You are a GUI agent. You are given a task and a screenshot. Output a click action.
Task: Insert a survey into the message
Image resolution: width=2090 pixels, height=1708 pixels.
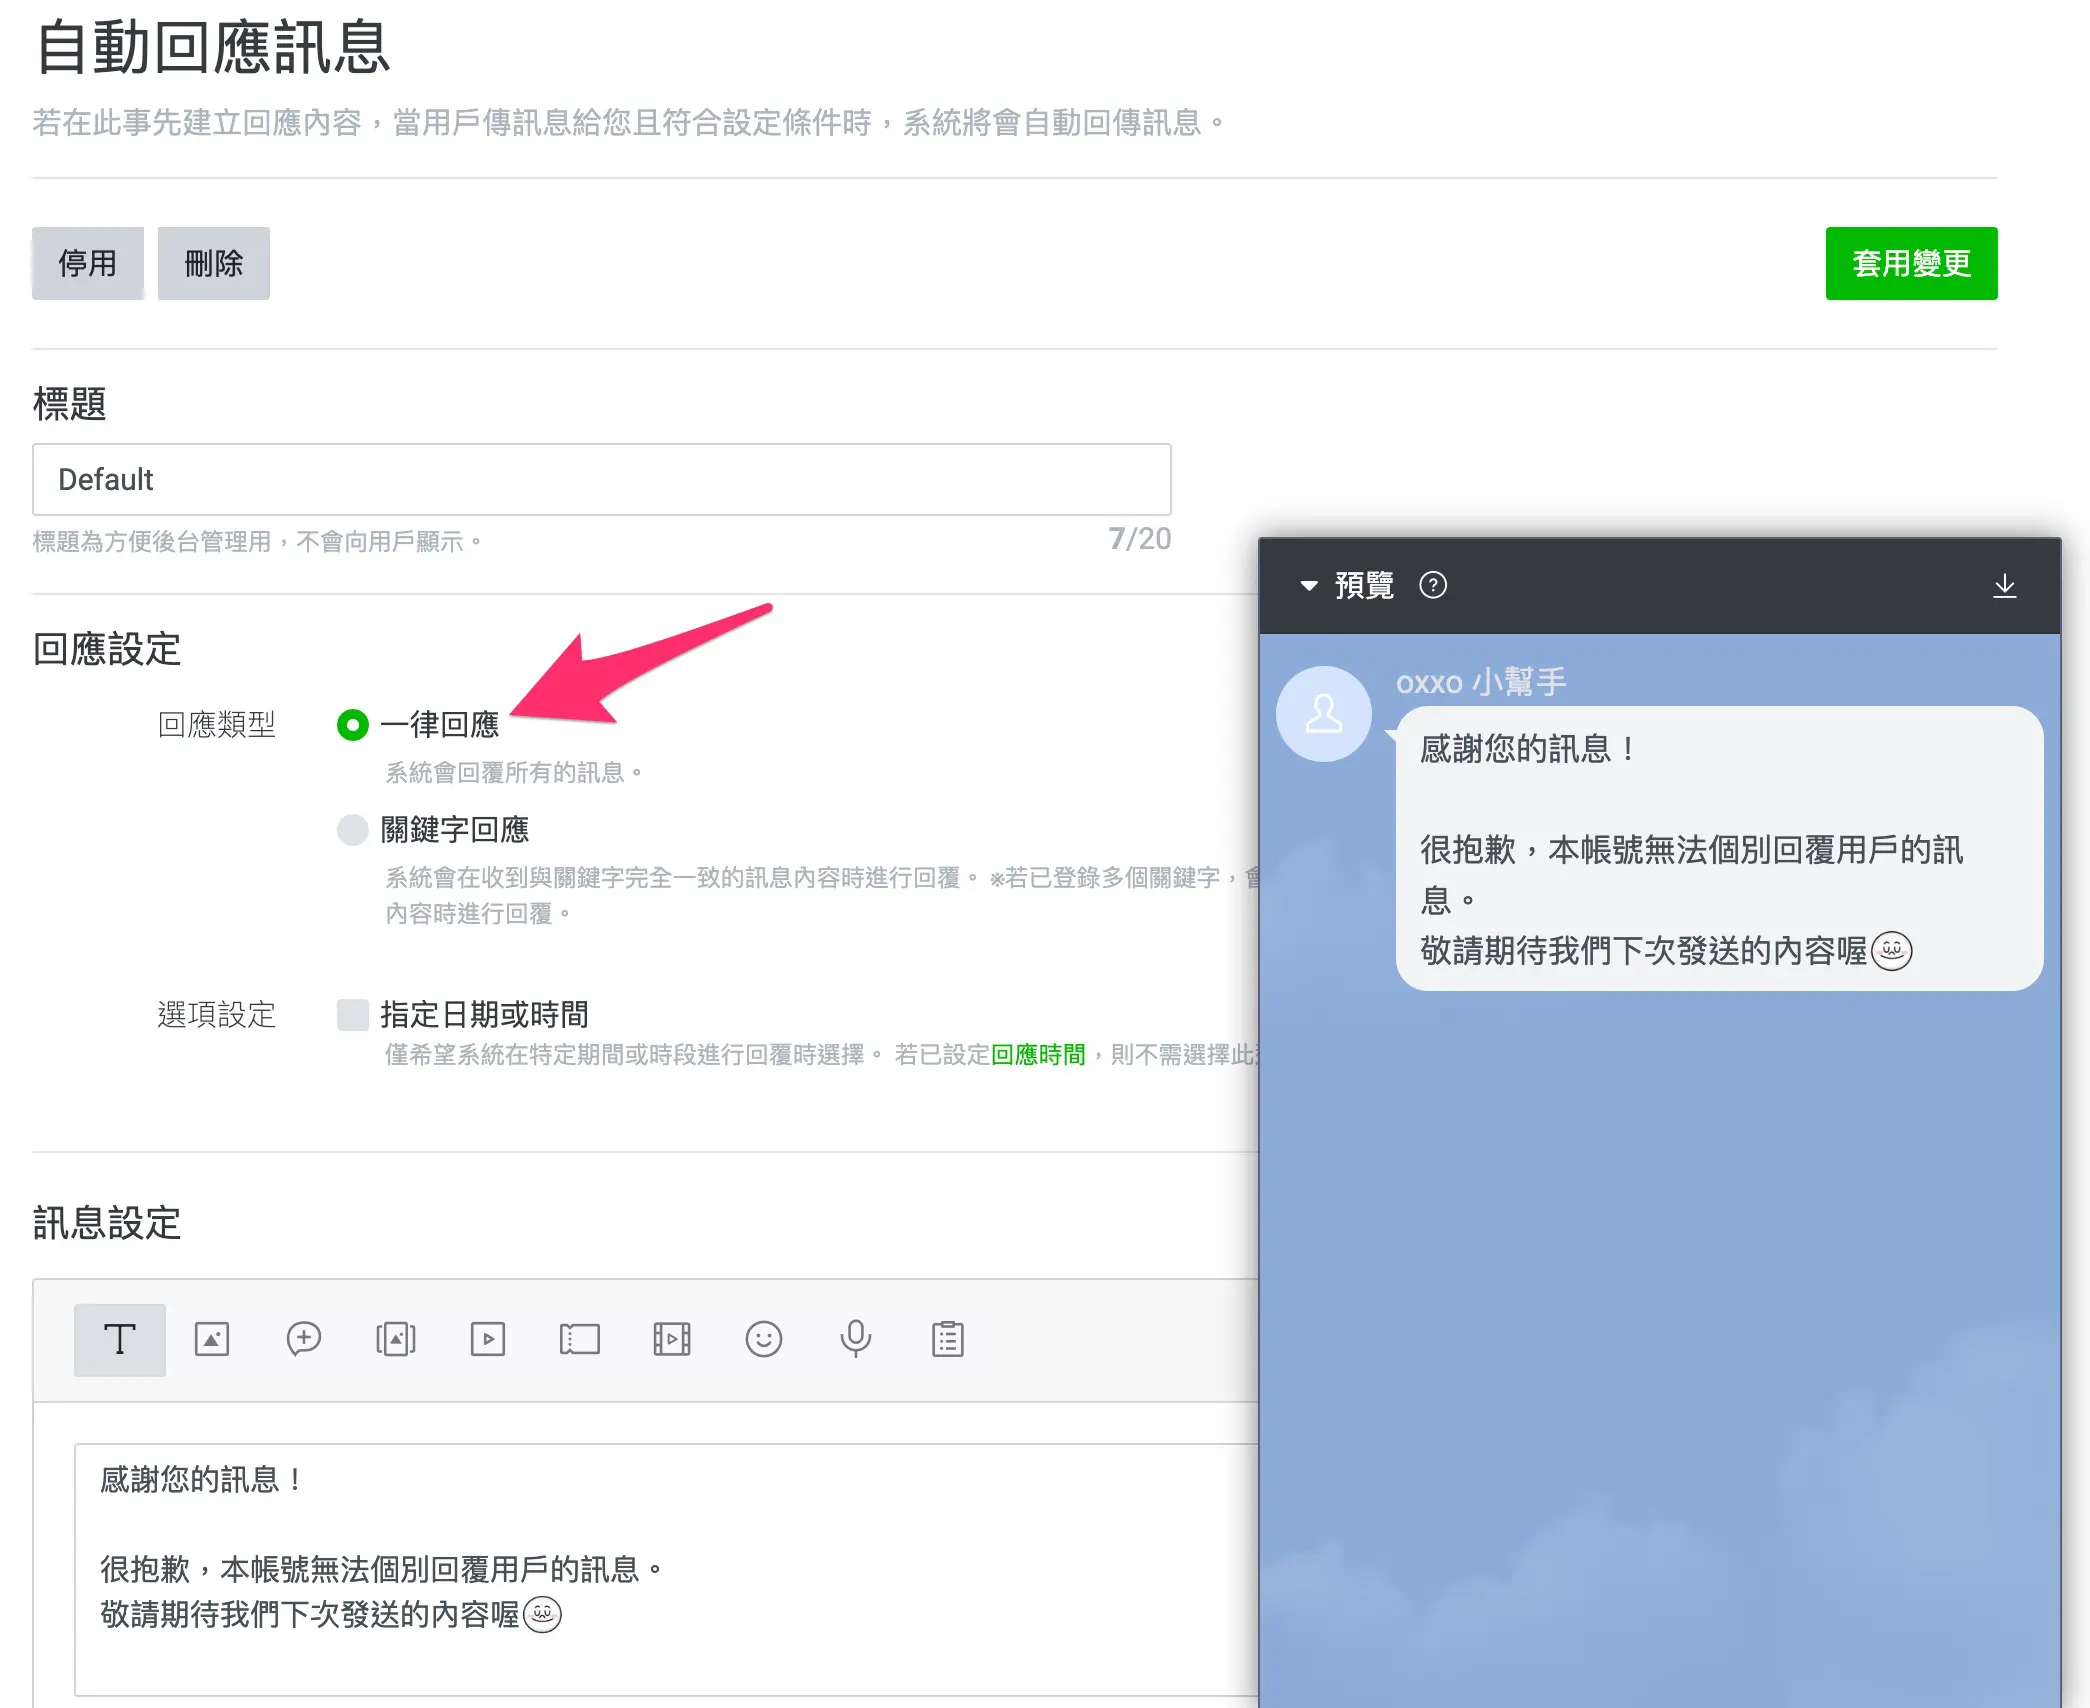point(946,1340)
